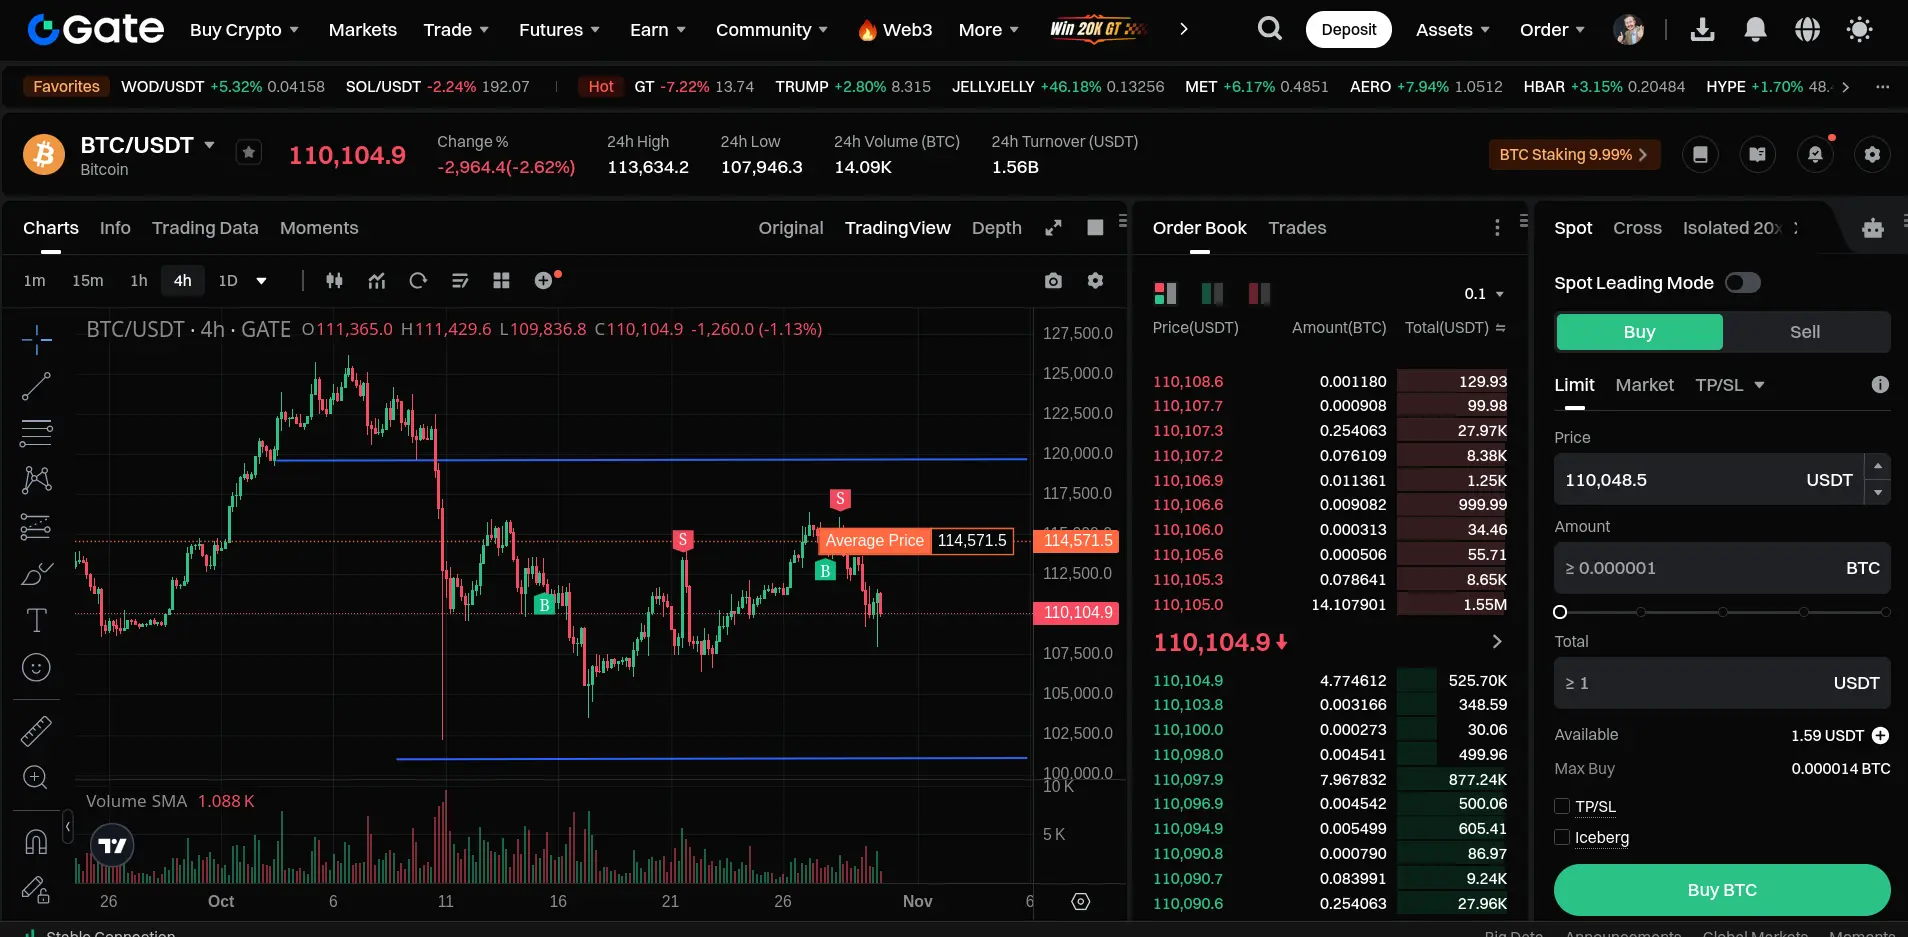Screen dimensions: 1908x937
Task: Enable the Iceberg checkbox
Action: tap(1562, 837)
